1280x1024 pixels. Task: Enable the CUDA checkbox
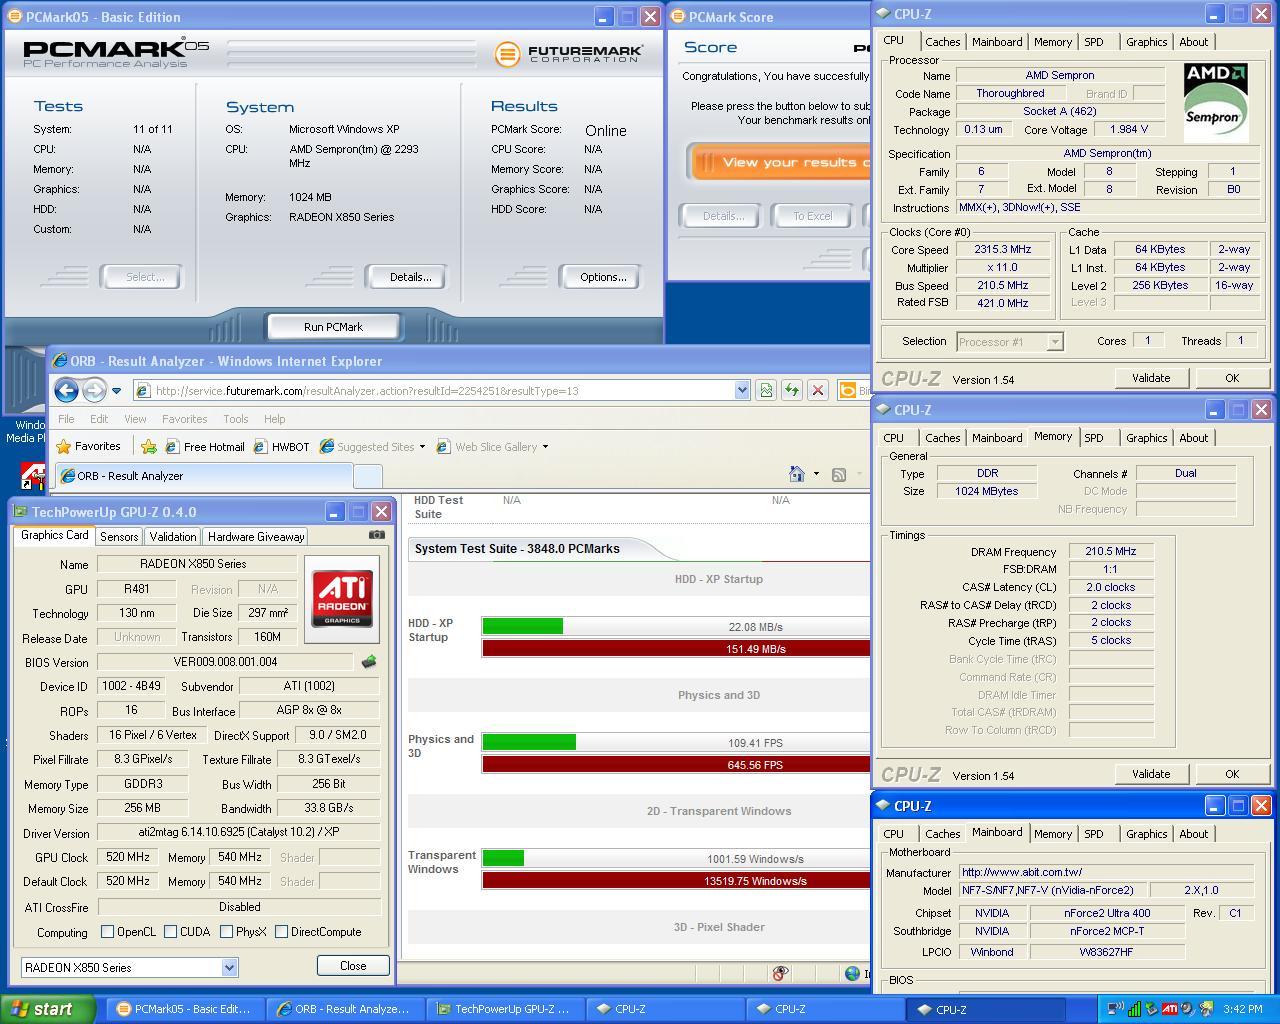(x=171, y=931)
